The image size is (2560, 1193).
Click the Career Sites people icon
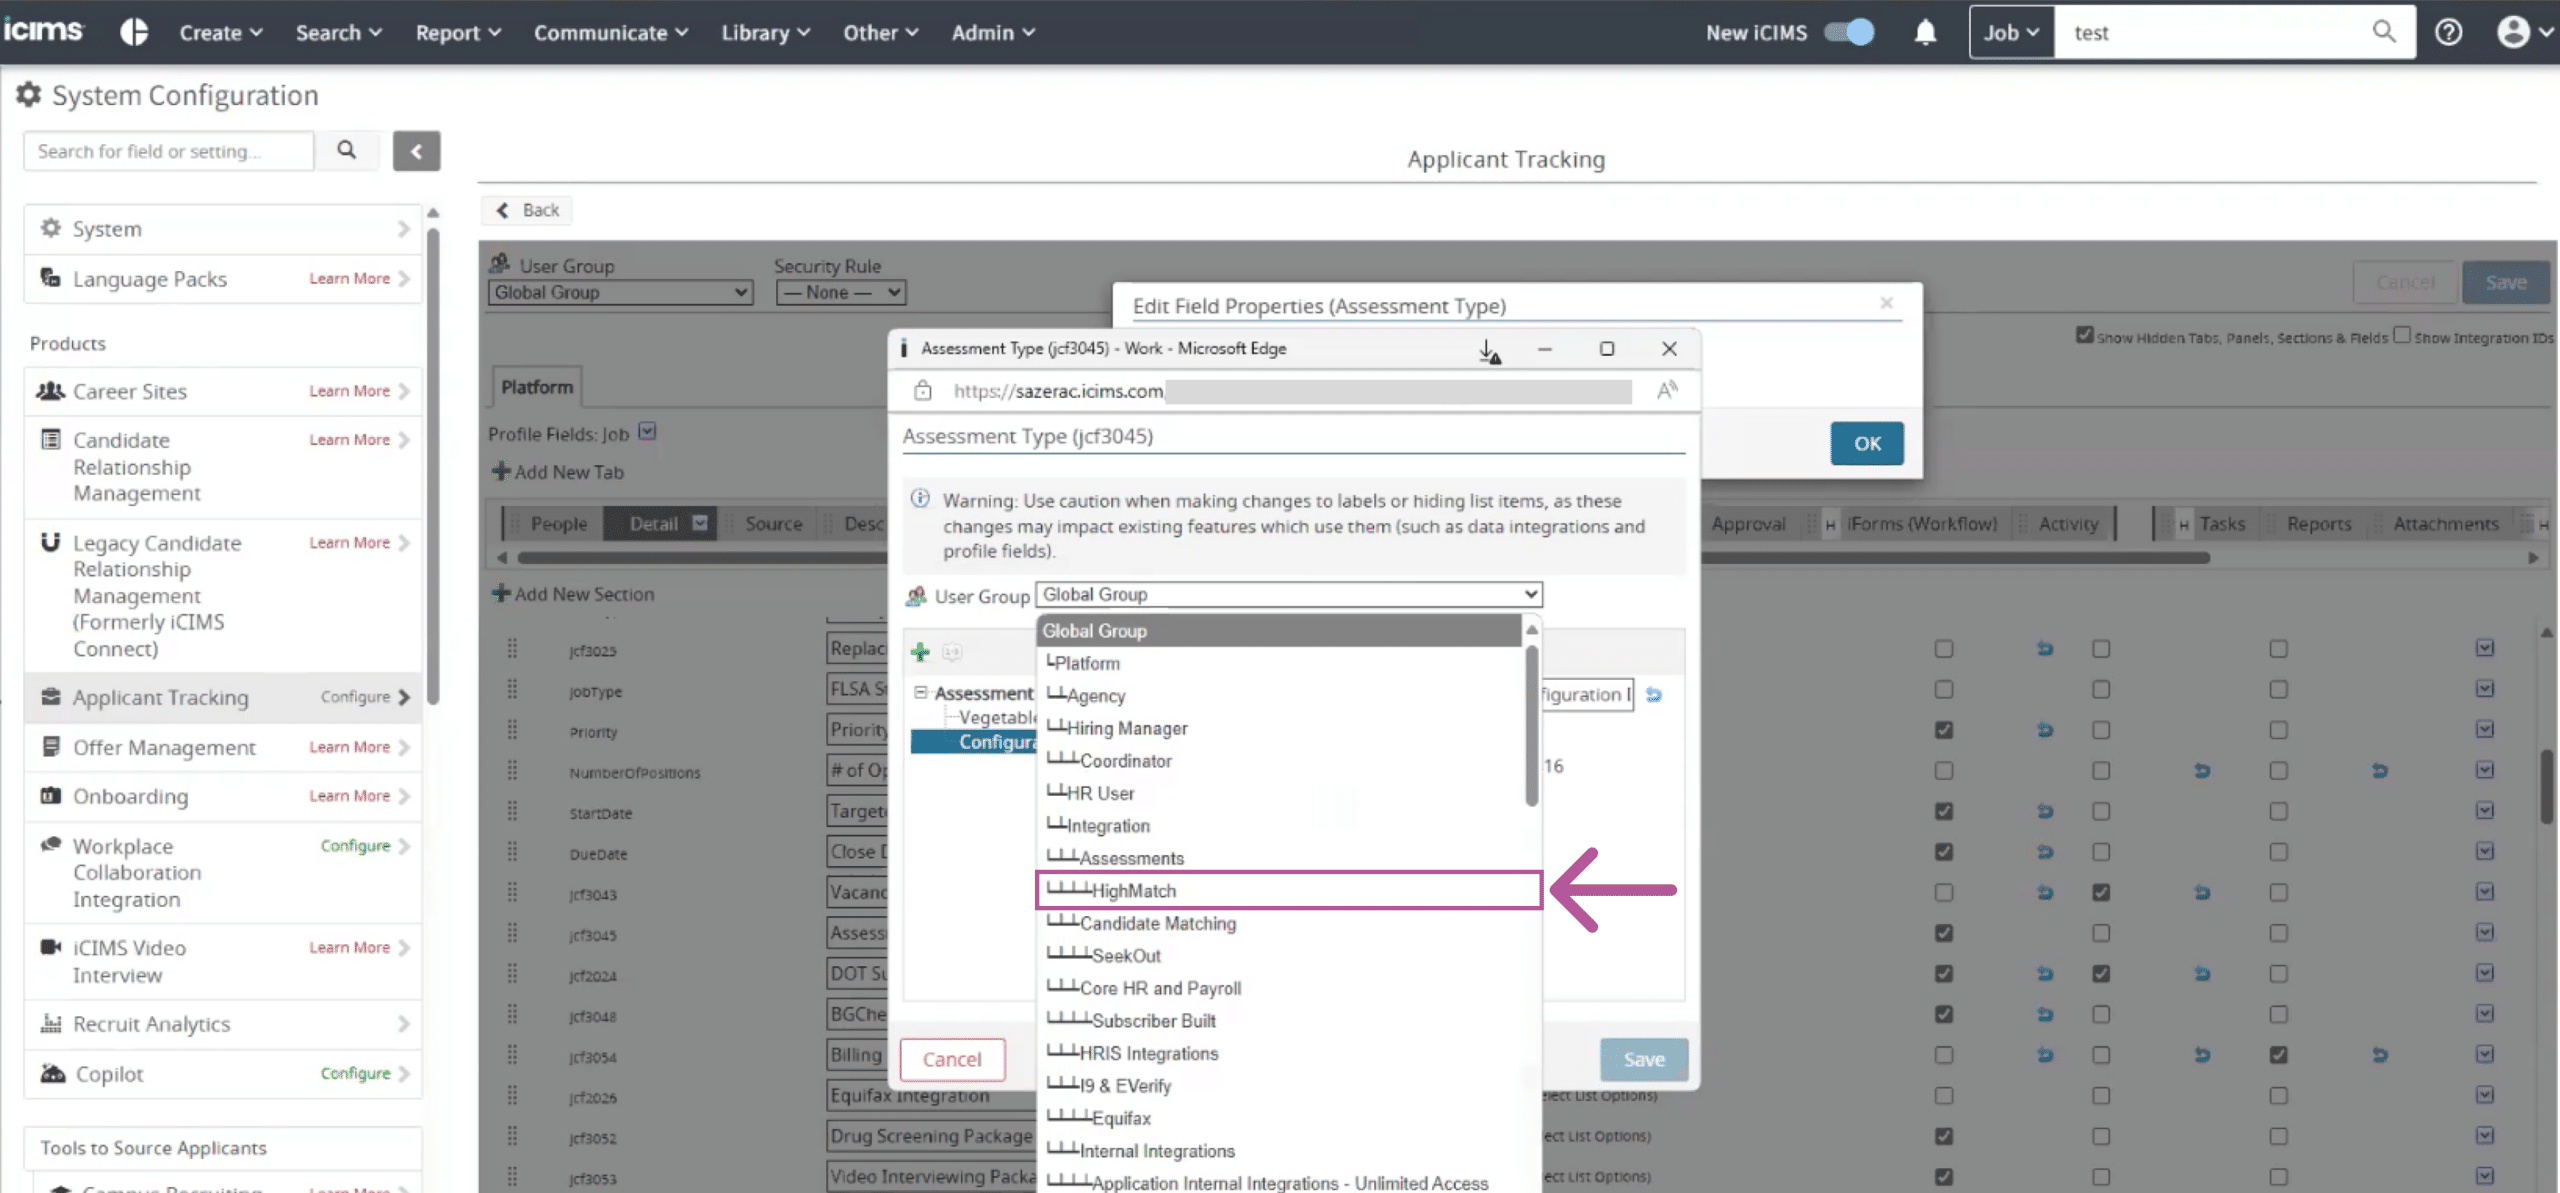[x=50, y=391]
